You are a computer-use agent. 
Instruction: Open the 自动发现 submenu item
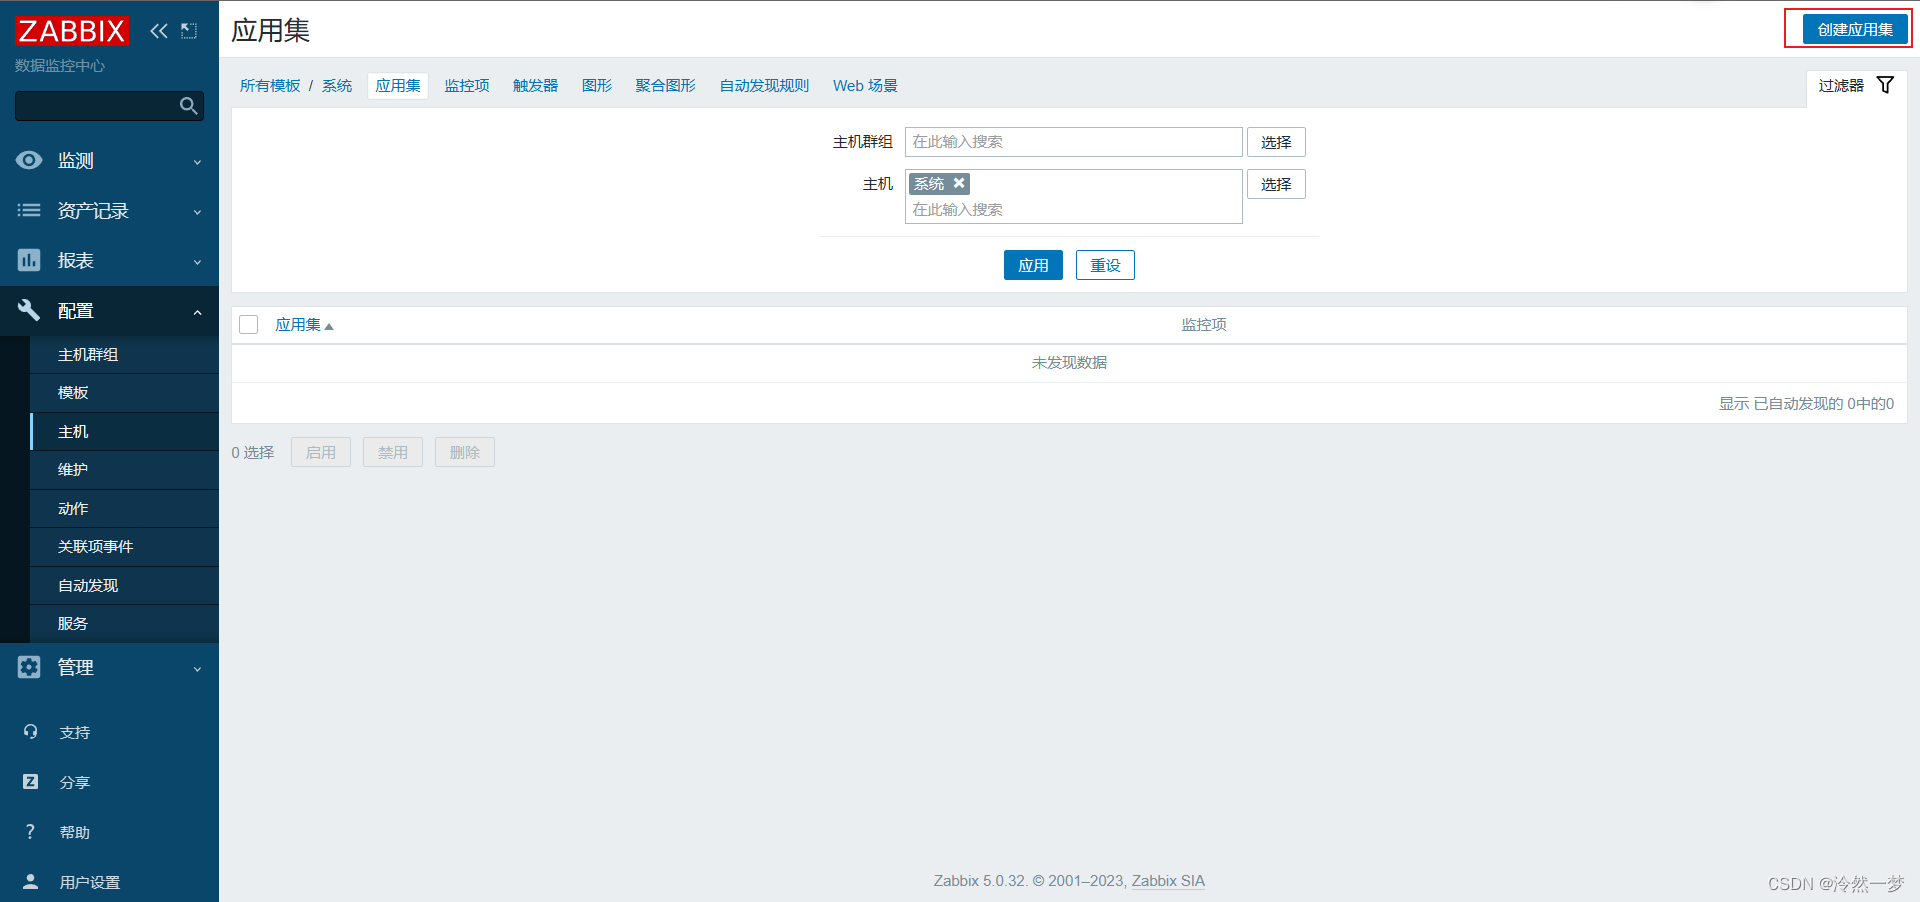point(124,586)
